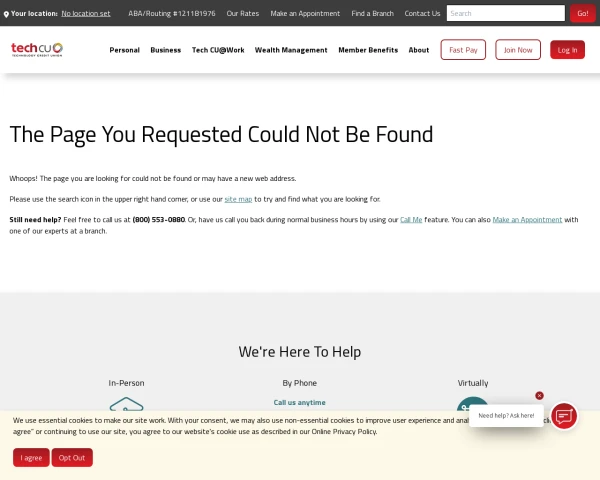Click the Log In button
The image size is (600, 480).
pyautogui.click(x=567, y=50)
